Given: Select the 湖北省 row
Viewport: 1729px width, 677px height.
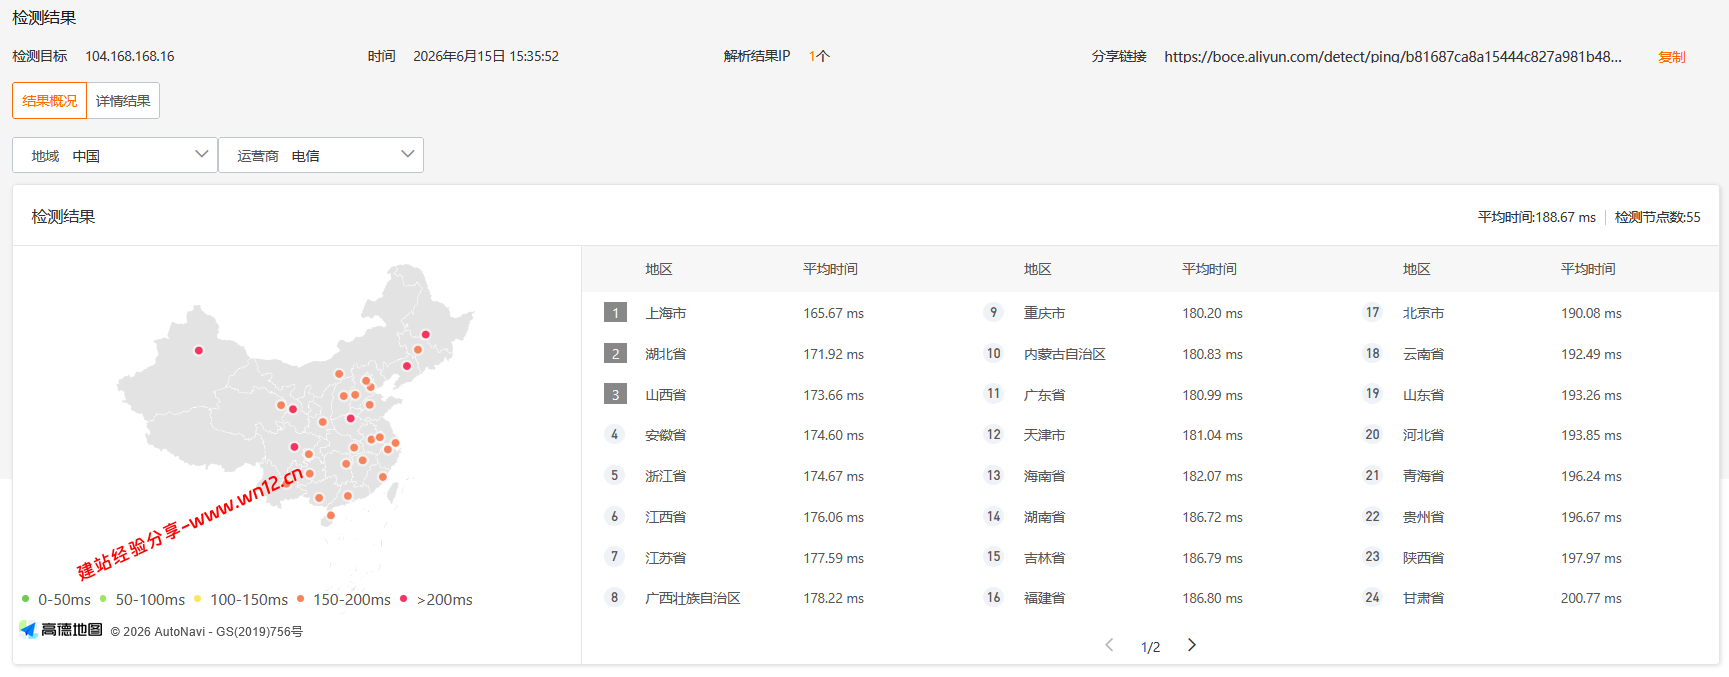Looking at the screenshot, I should click(771, 354).
